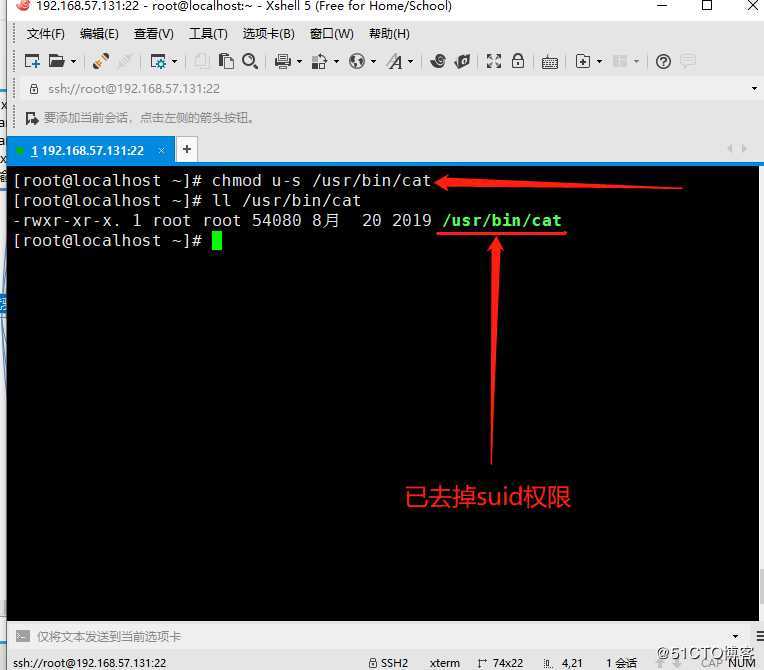Expand the Print dropdown arrow
Viewport: 764px width, 670px height.
pyautogui.click(x=299, y=61)
